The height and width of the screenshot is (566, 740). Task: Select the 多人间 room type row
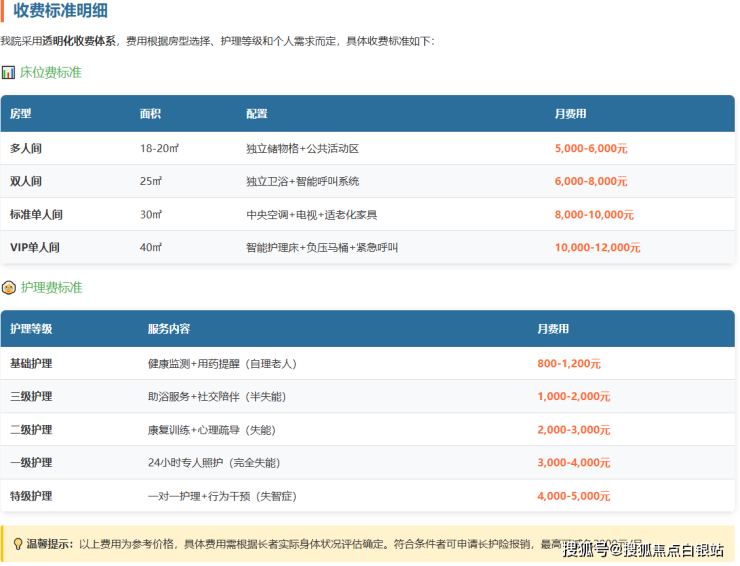[26, 148]
